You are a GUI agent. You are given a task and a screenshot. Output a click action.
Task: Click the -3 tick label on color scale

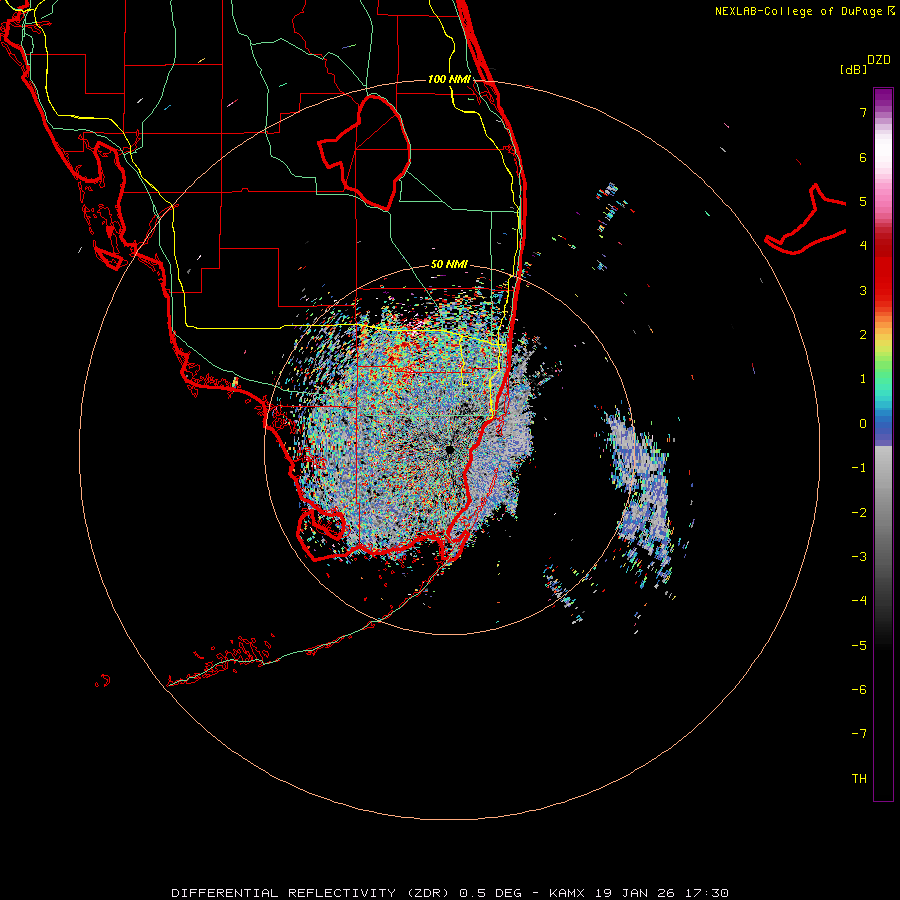[859, 557]
